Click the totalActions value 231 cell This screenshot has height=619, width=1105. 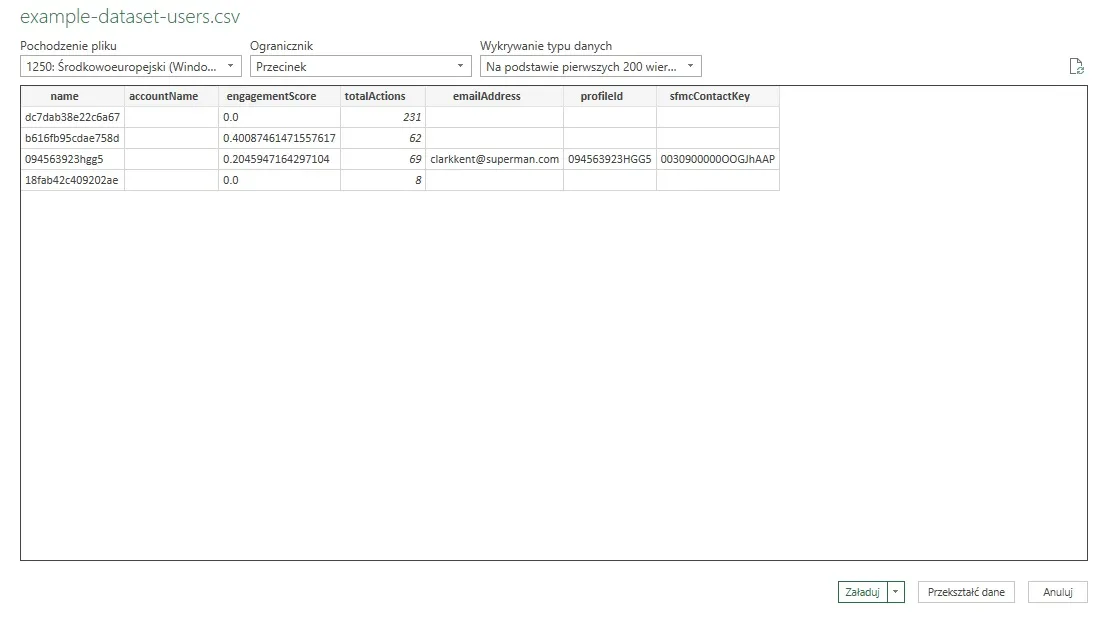413,117
